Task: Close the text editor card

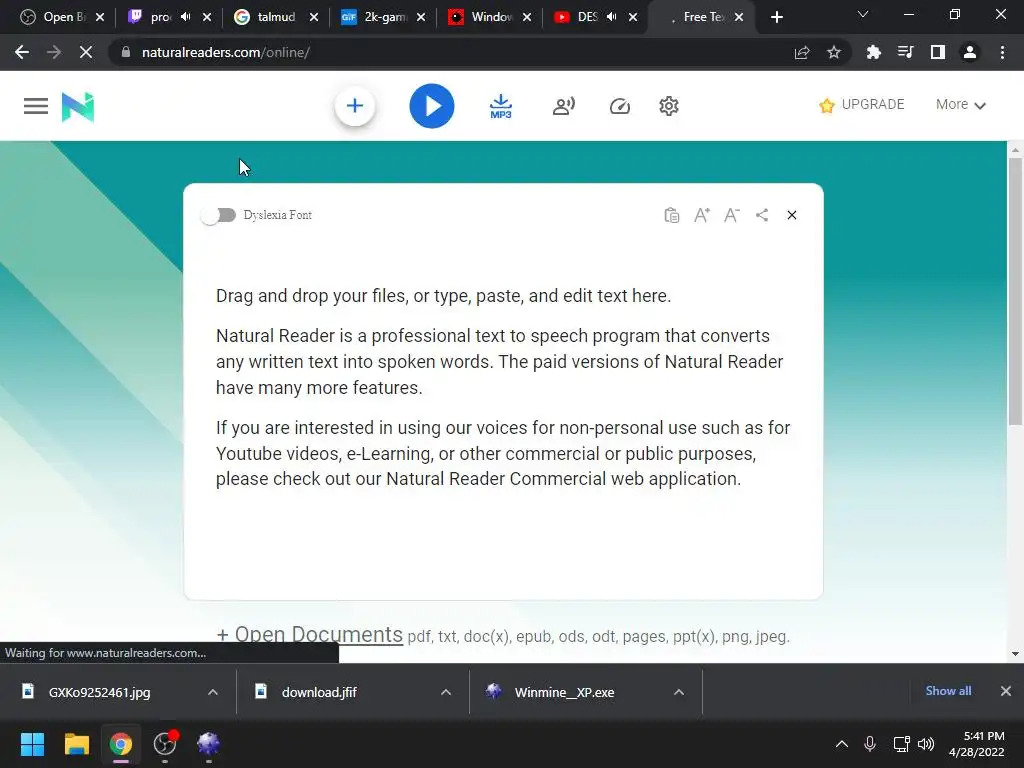Action: [x=792, y=215]
